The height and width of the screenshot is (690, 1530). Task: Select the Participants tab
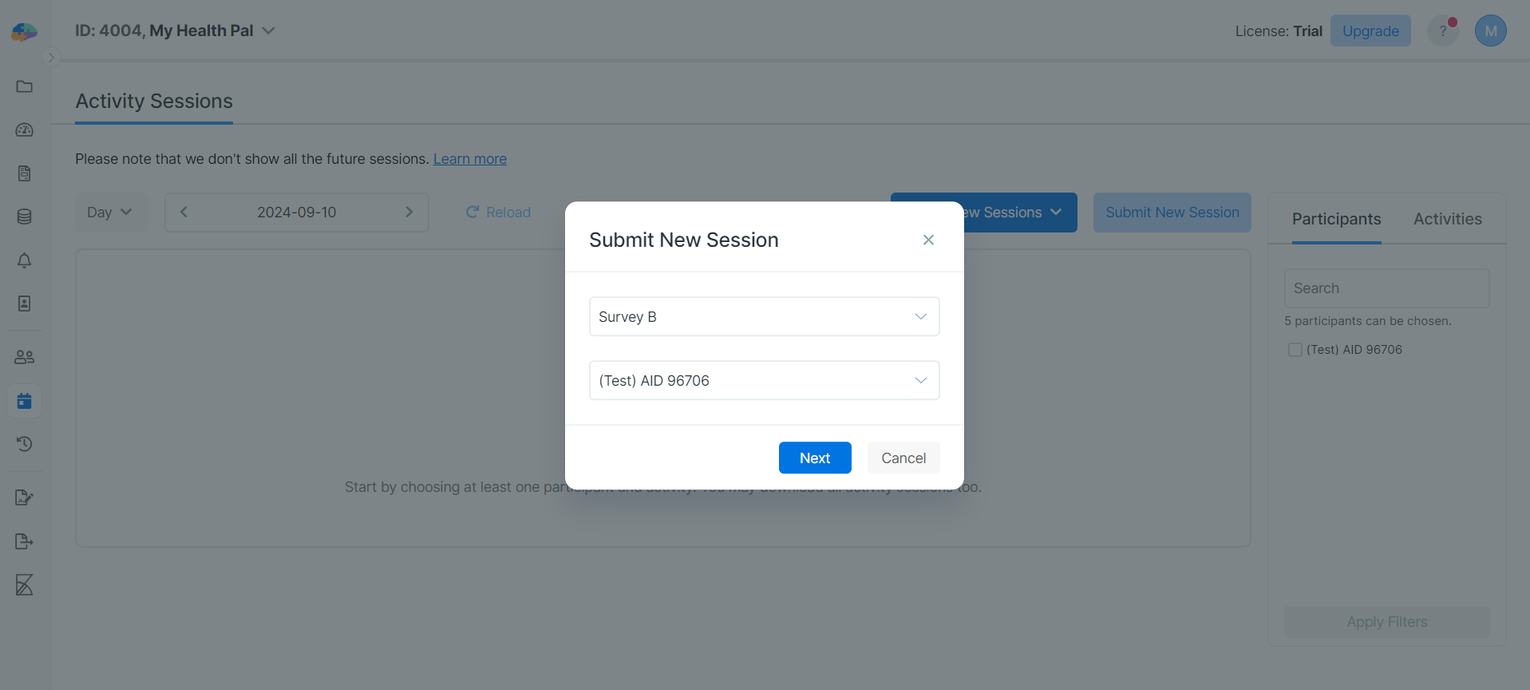click(x=1336, y=218)
